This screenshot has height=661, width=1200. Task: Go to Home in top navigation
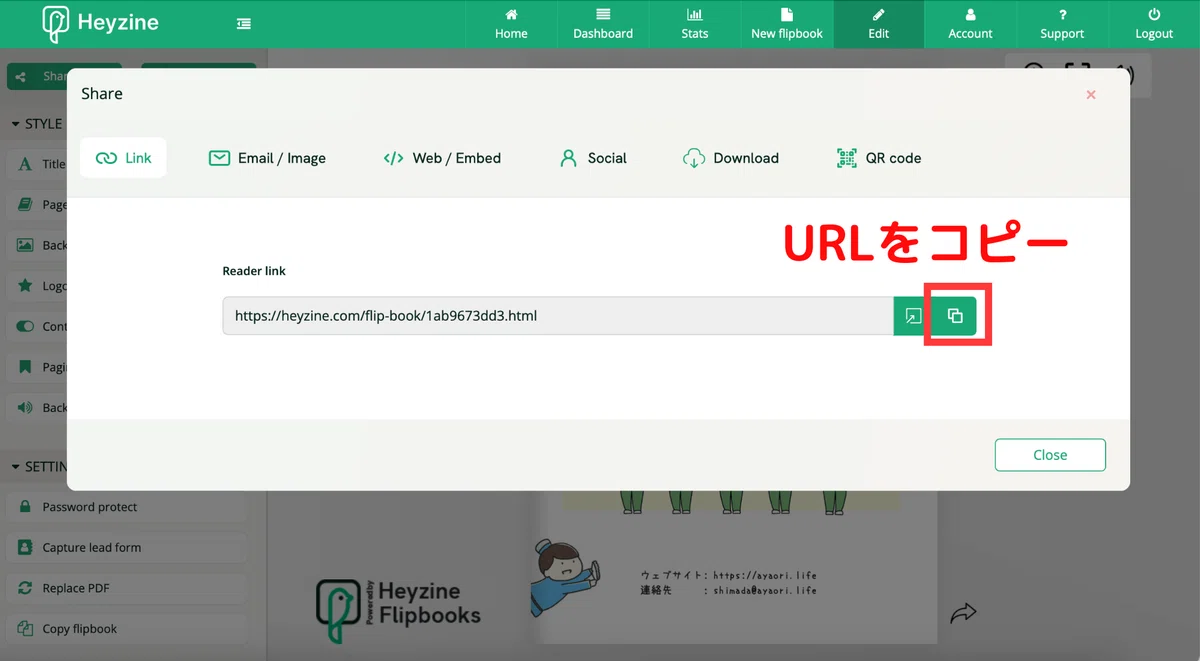click(511, 24)
